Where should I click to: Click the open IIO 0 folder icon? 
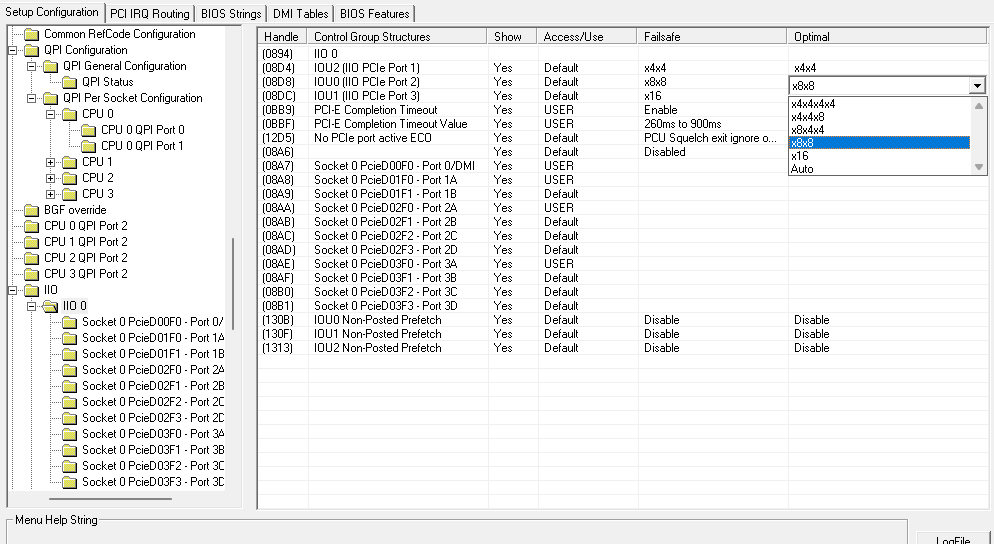coord(51,306)
